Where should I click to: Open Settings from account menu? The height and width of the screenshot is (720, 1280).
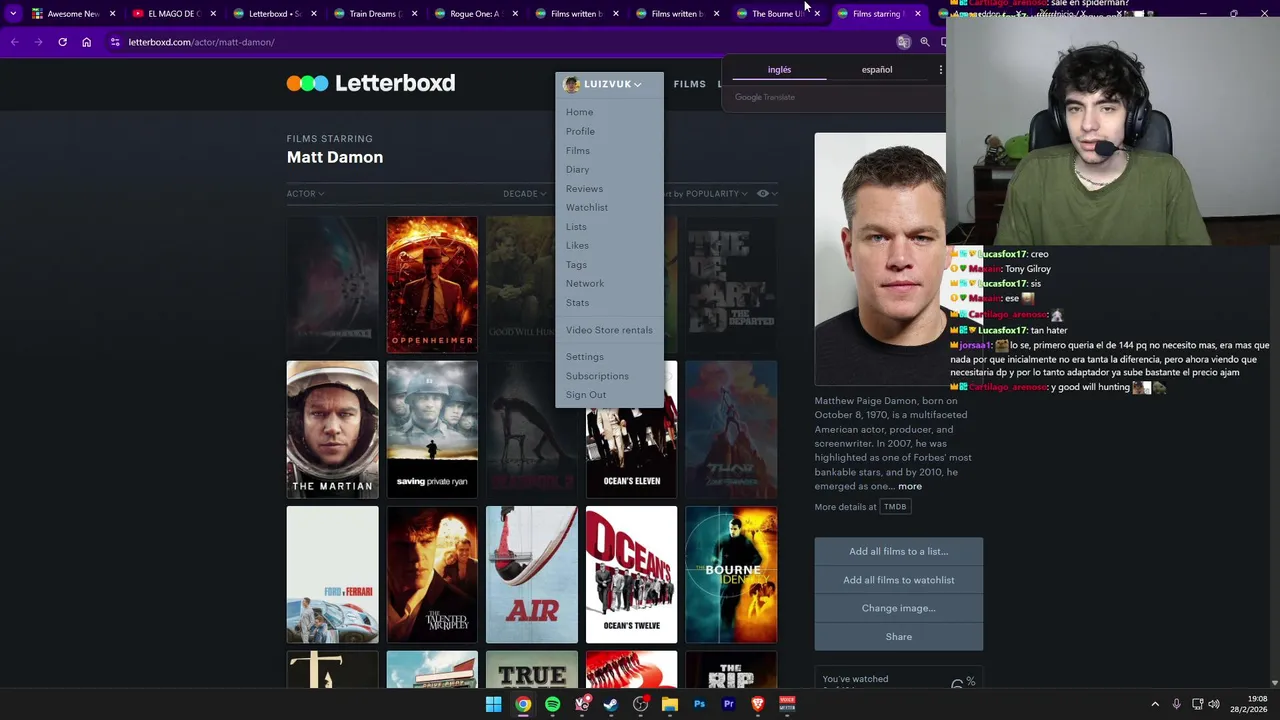tap(584, 357)
